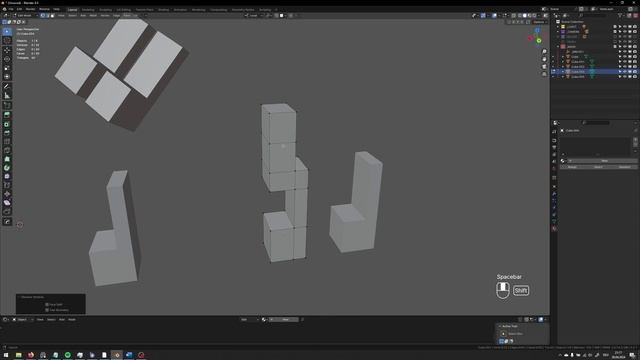
Task: Select the Spin tool
Action: coord(7,168)
